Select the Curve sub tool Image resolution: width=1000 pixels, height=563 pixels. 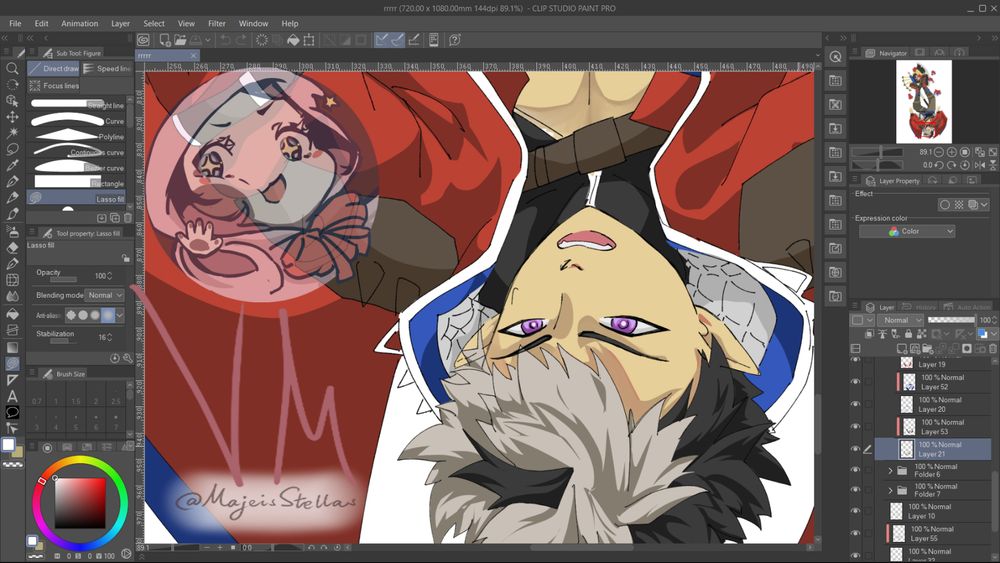coord(77,120)
